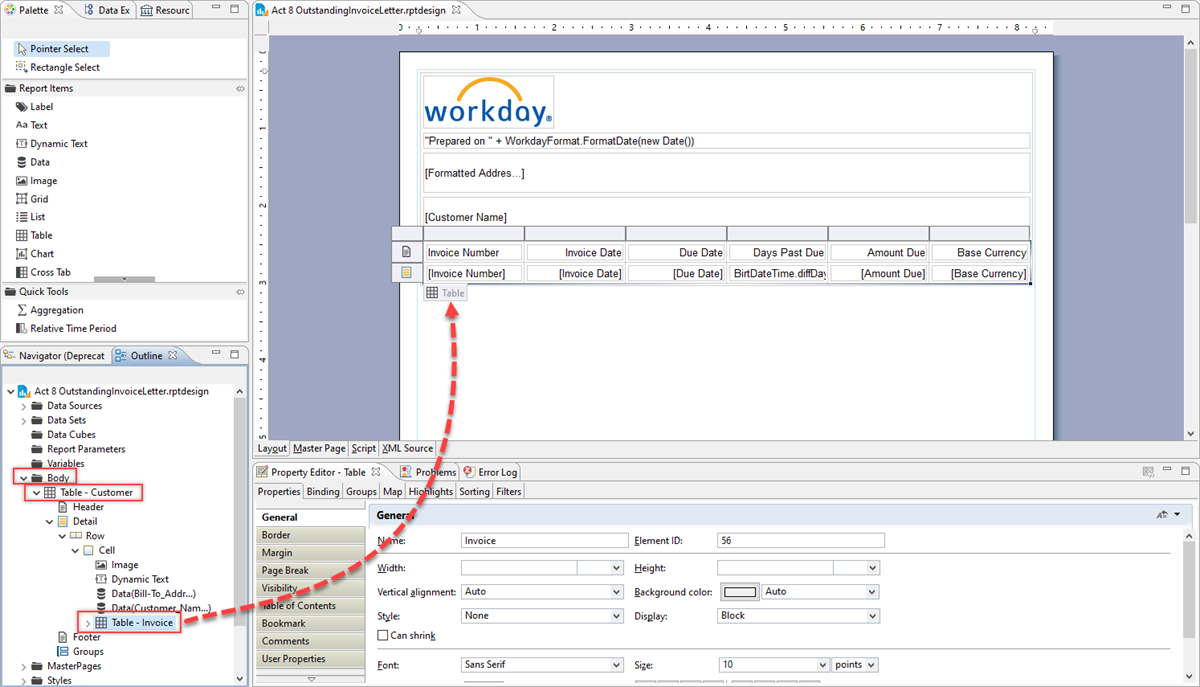This screenshot has height=687, width=1200.
Task: Open the Problems view tab
Action: (429, 472)
